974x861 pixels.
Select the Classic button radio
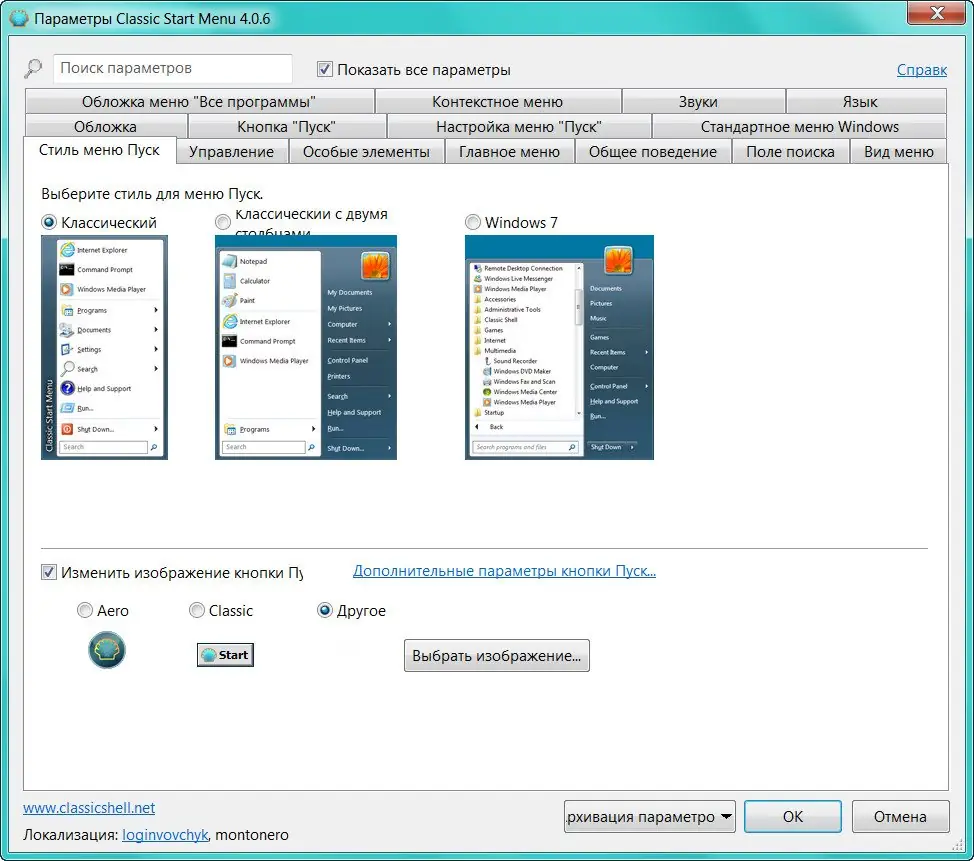click(196, 611)
